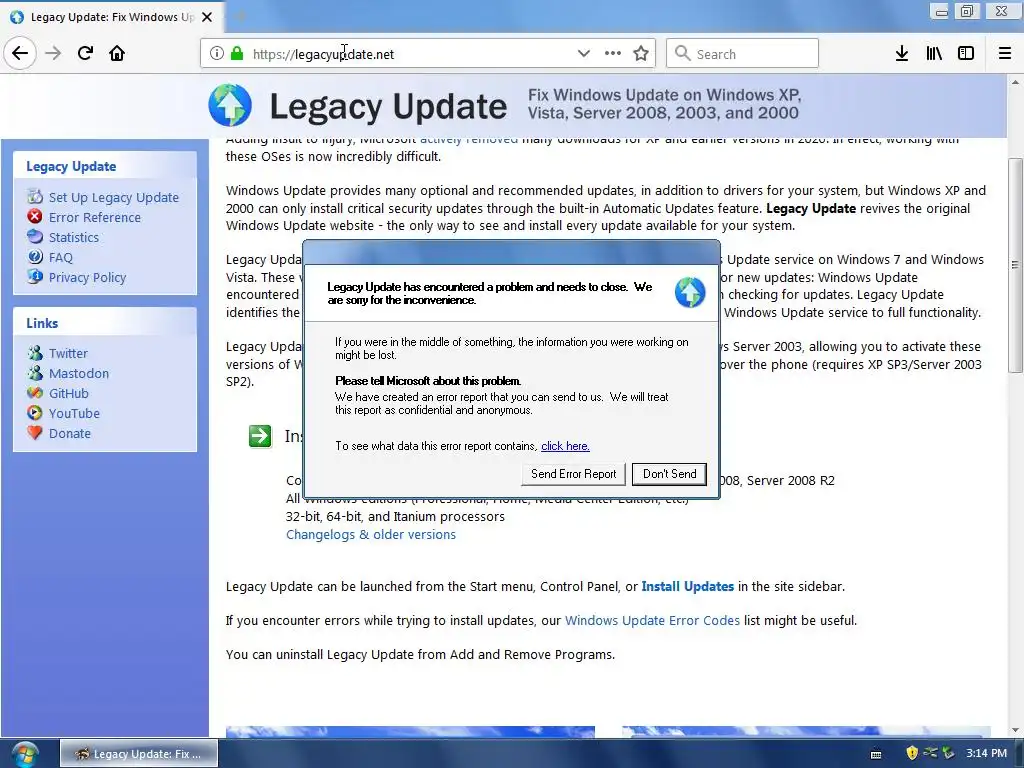Open the Library bookshelf icon
This screenshot has height=768, width=1024.
click(x=934, y=54)
